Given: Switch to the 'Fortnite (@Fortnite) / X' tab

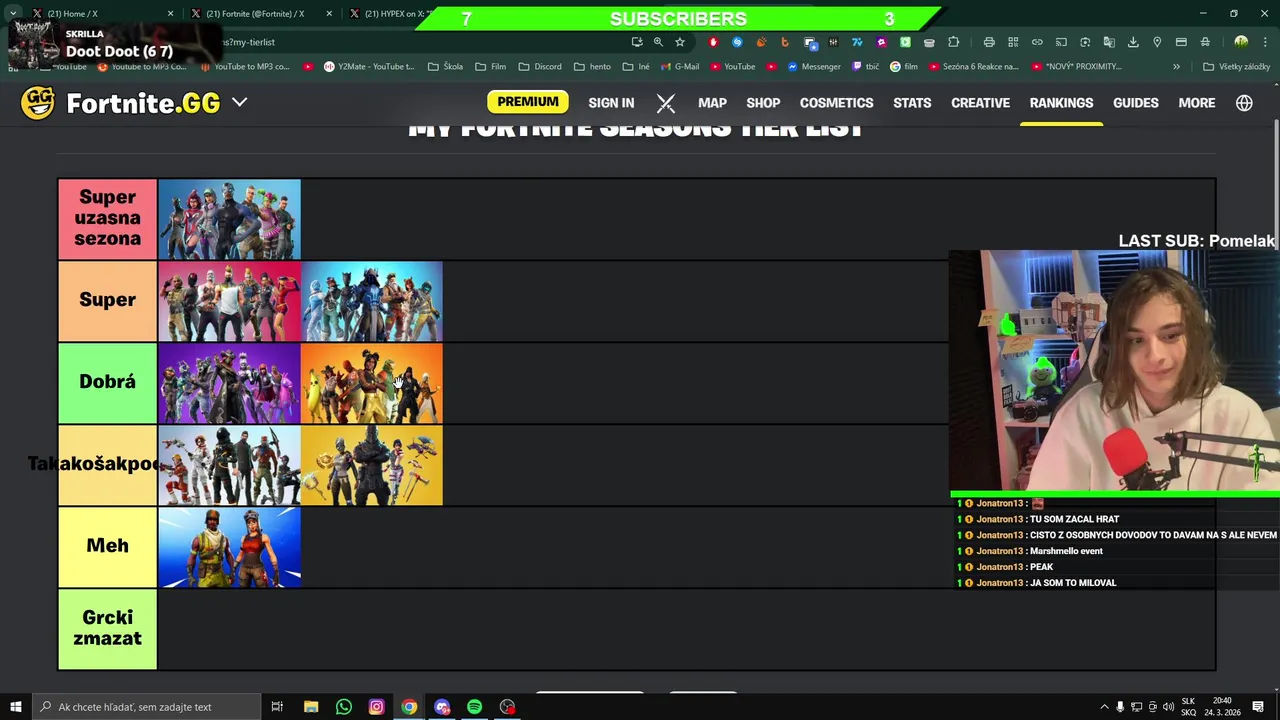Looking at the screenshot, I should (x=255, y=14).
